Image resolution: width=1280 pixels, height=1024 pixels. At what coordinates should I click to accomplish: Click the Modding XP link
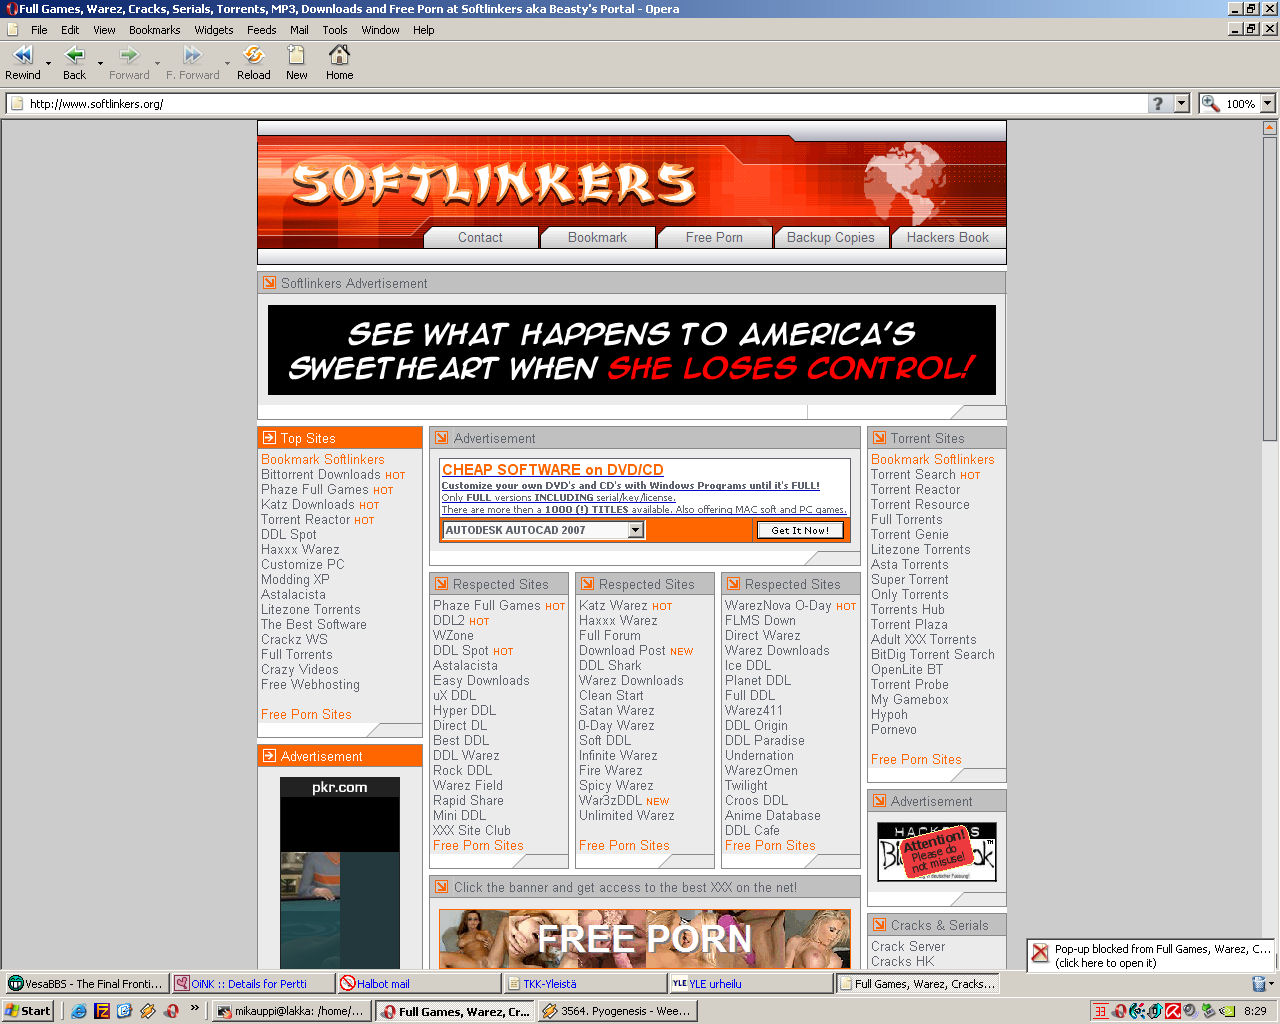click(x=295, y=580)
